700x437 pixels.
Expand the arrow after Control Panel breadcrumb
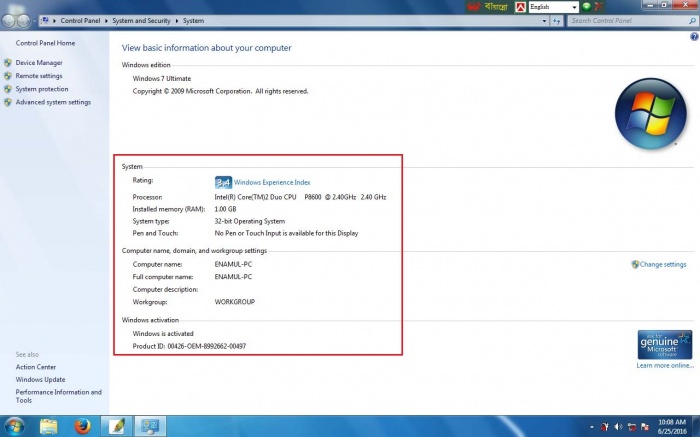(106, 21)
